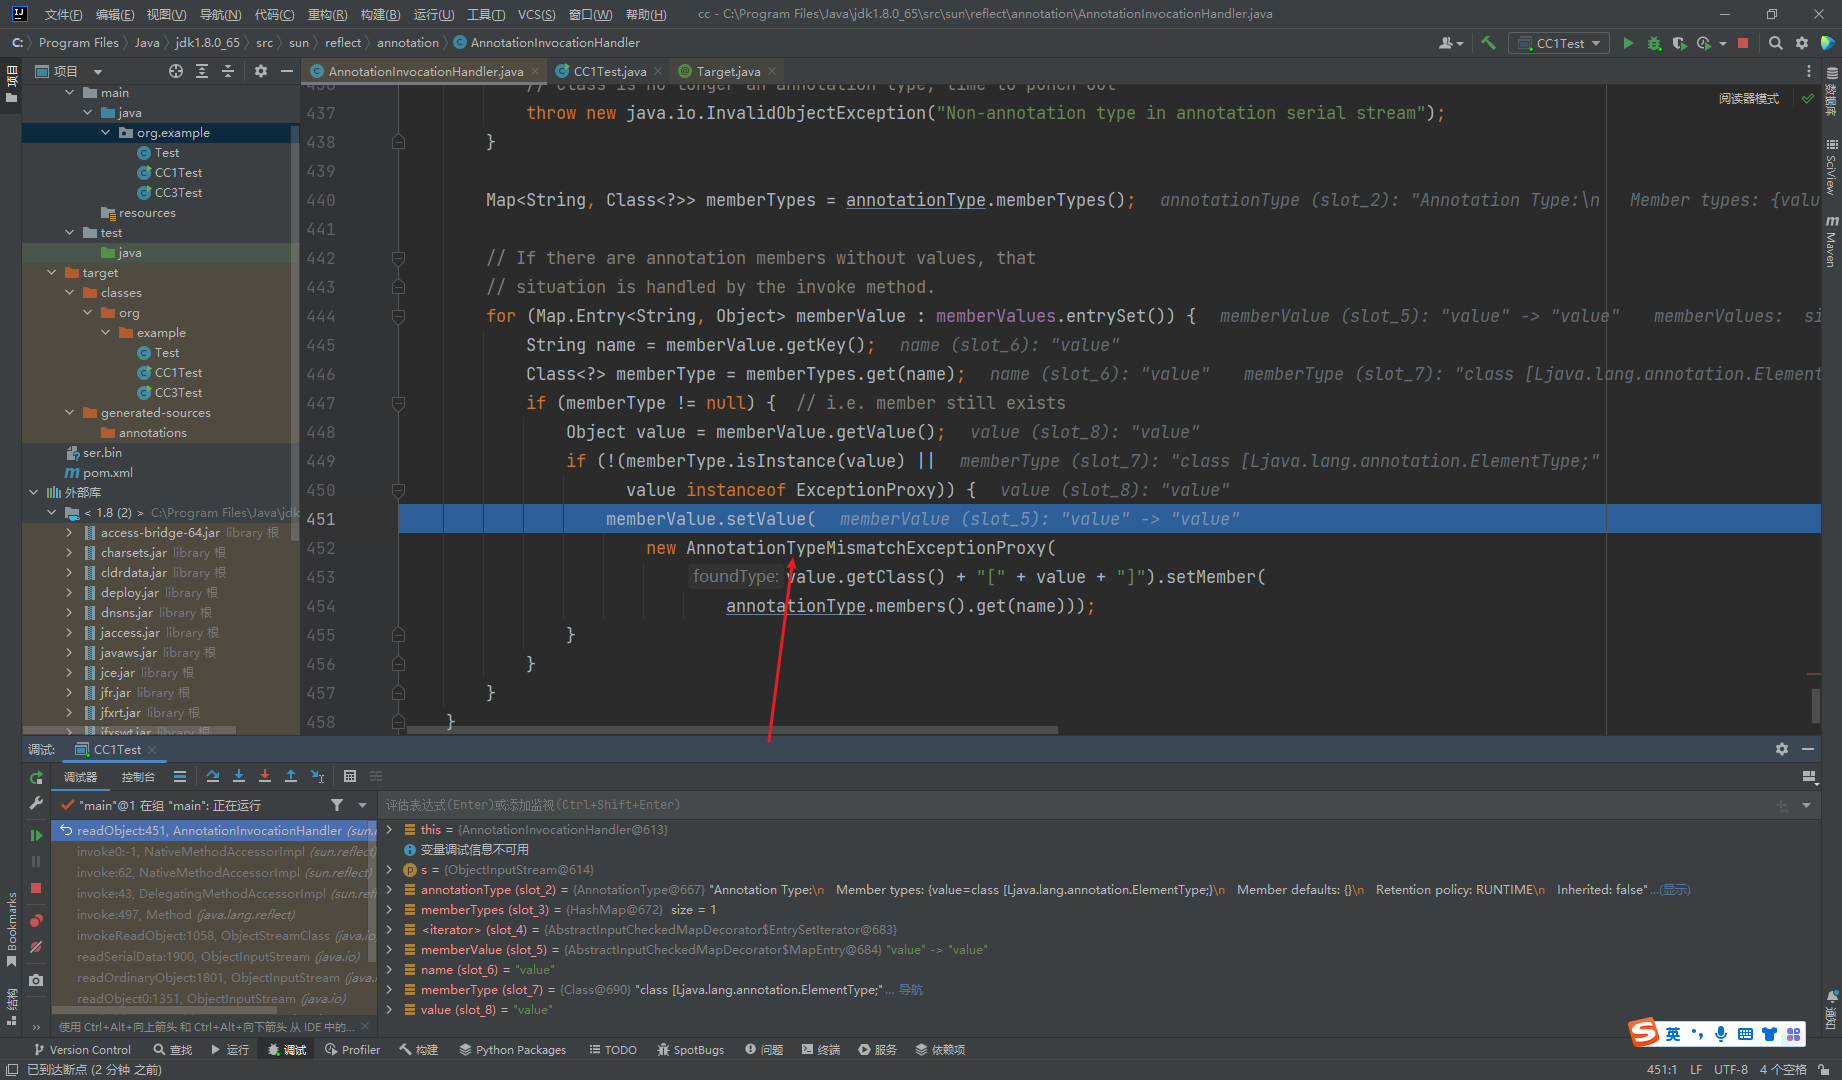
Task: Open debug panel settings gear
Action: click(x=1781, y=749)
